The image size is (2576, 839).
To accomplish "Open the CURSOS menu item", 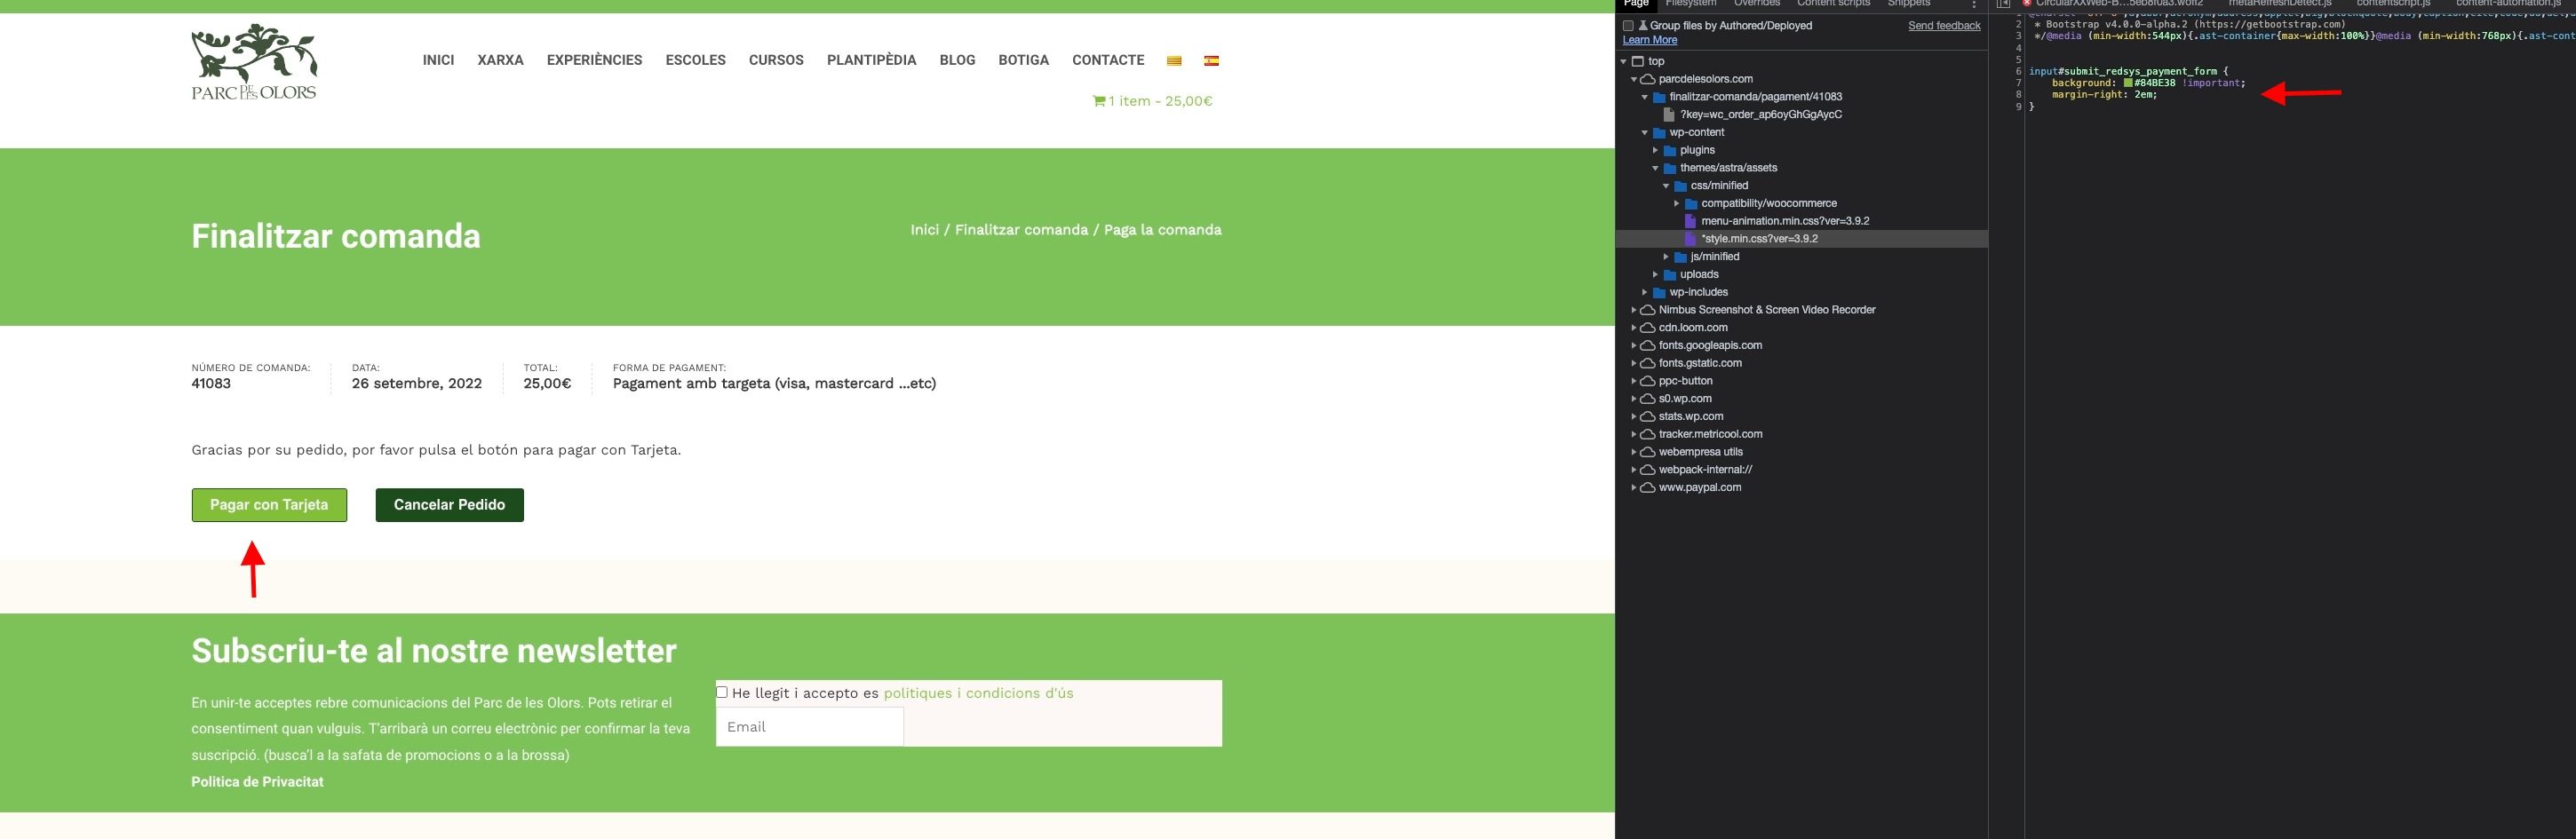I will [776, 60].
